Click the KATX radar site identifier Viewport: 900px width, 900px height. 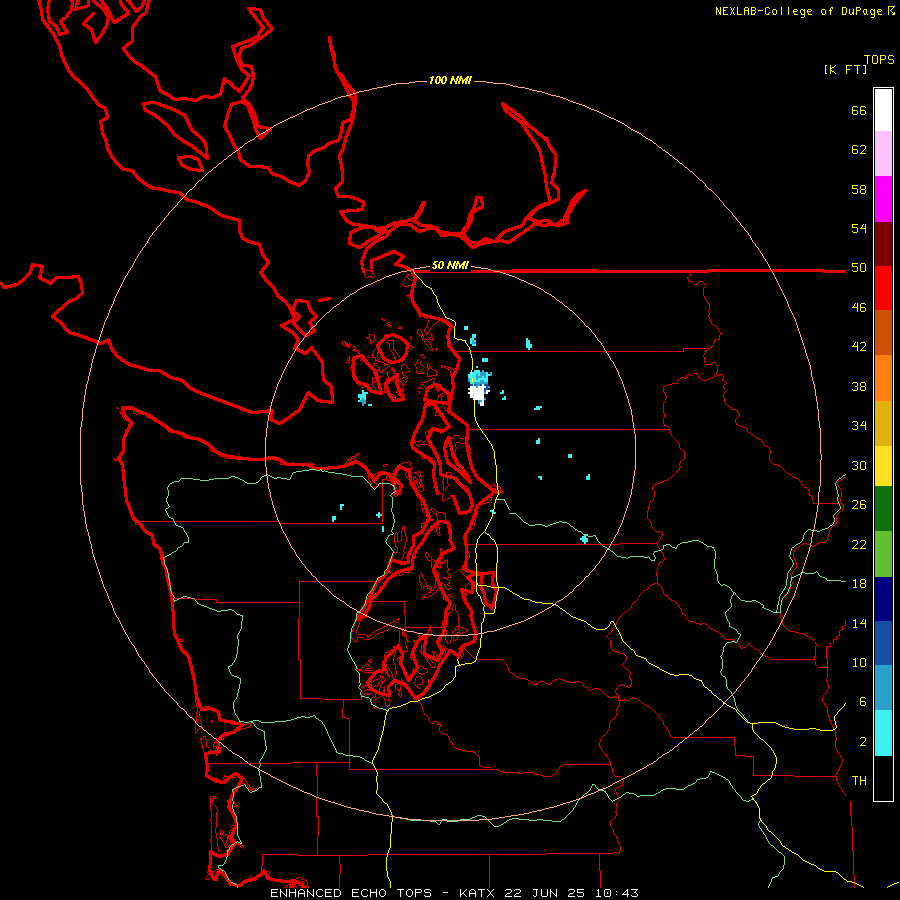[x=478, y=893]
